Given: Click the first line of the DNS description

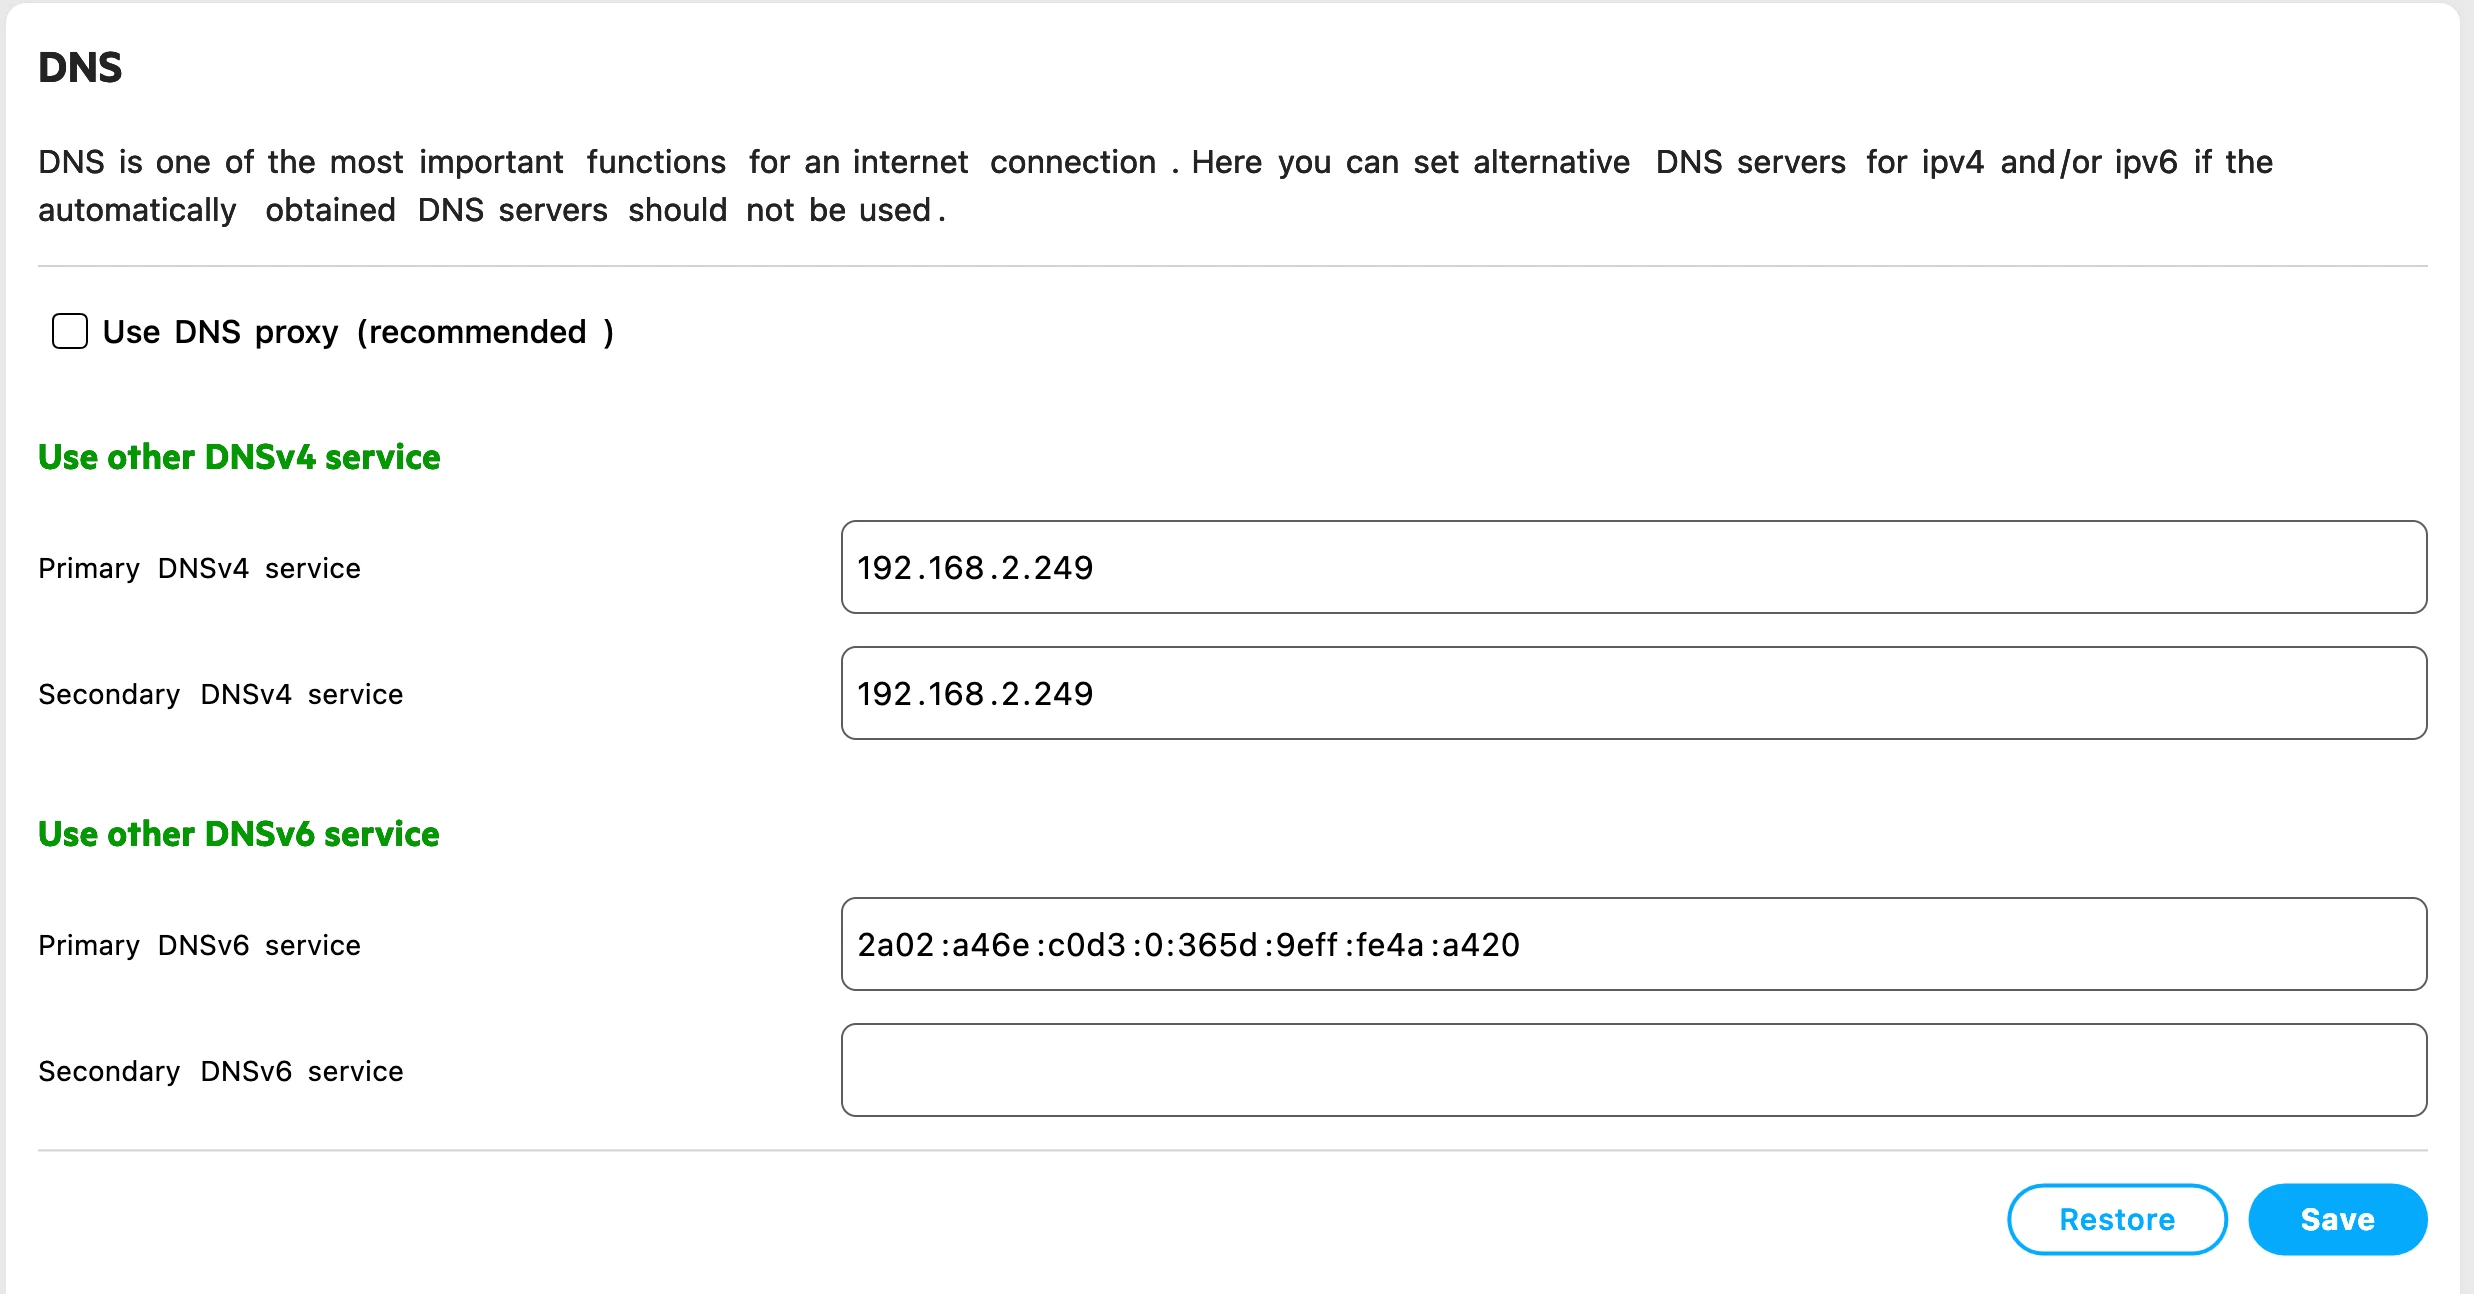Looking at the screenshot, I should pyautogui.click(x=1156, y=162).
